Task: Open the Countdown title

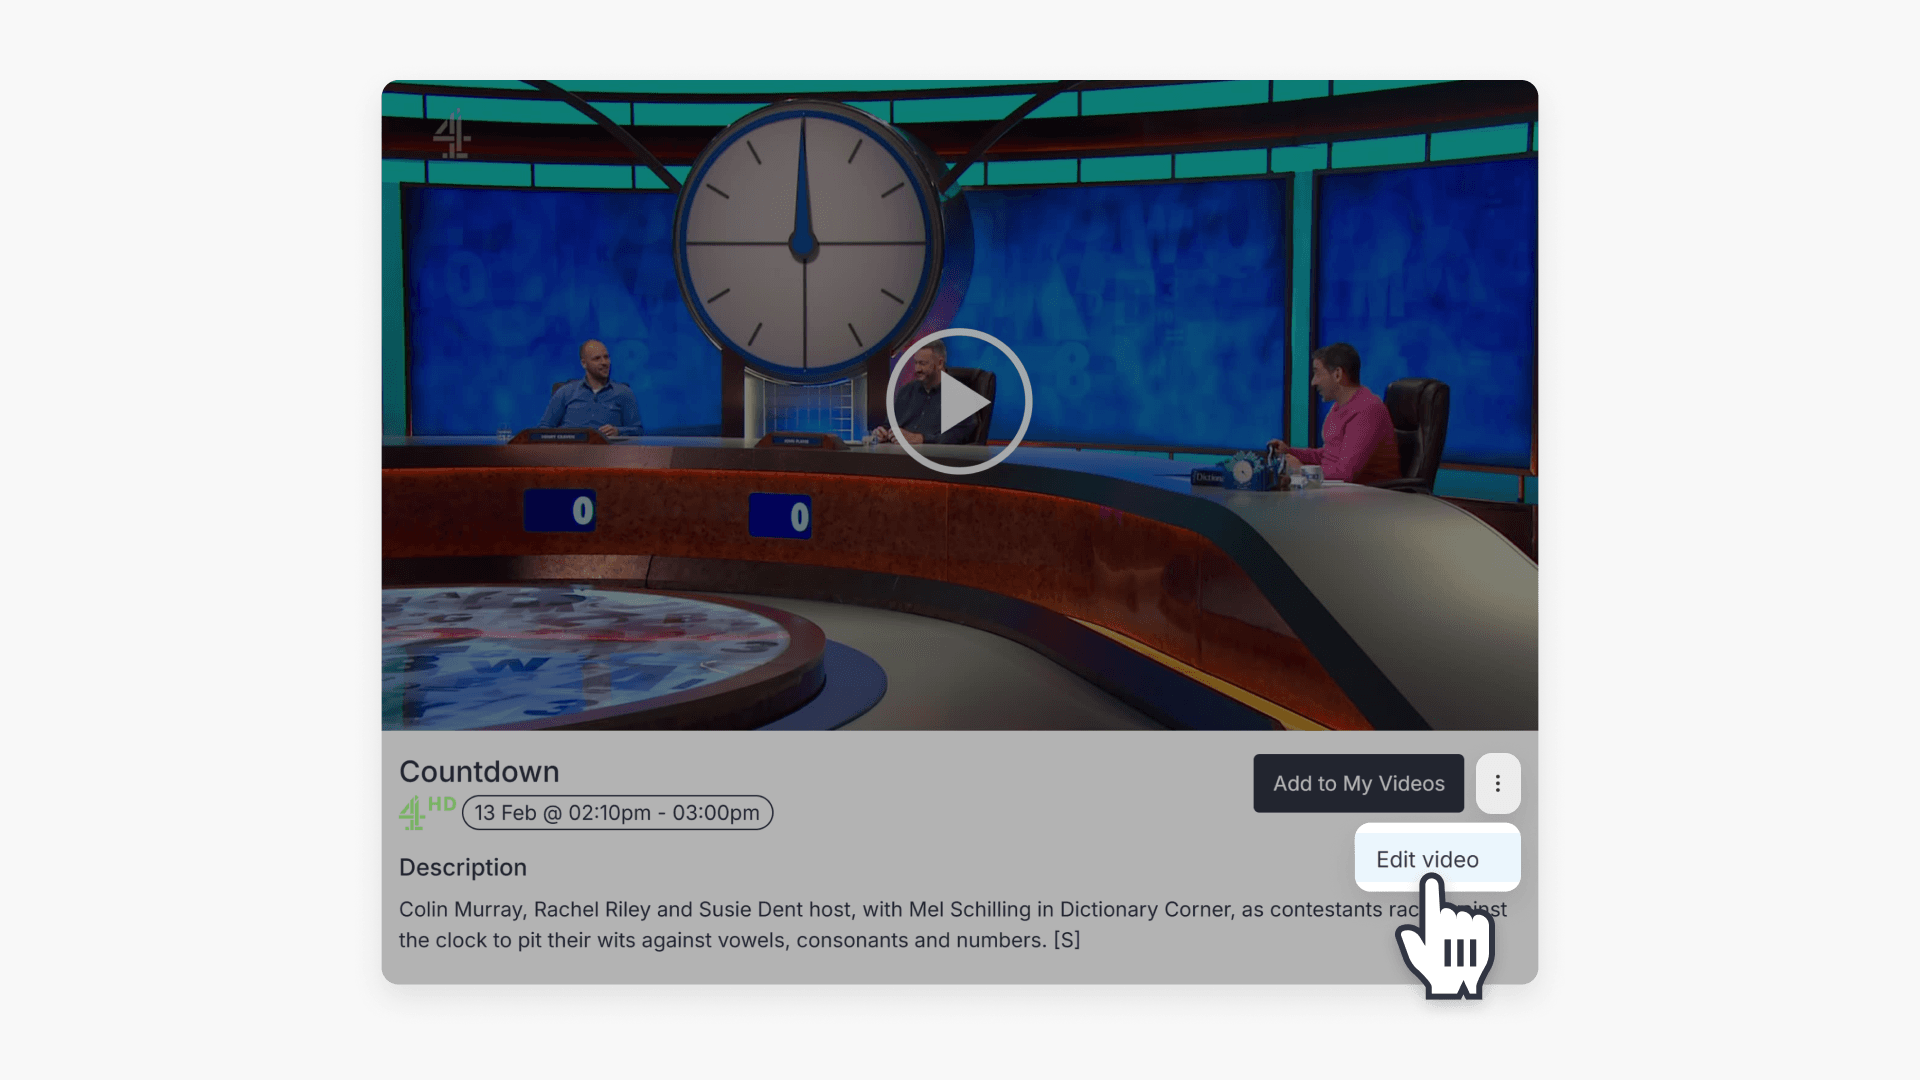Action: tap(479, 771)
